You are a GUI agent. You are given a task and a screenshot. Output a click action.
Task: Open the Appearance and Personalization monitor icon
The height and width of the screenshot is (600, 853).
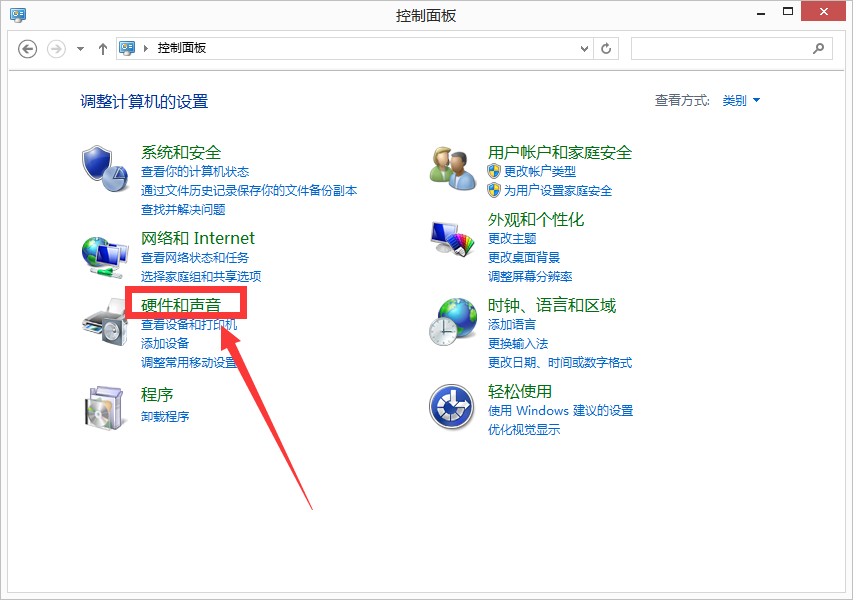click(x=453, y=238)
